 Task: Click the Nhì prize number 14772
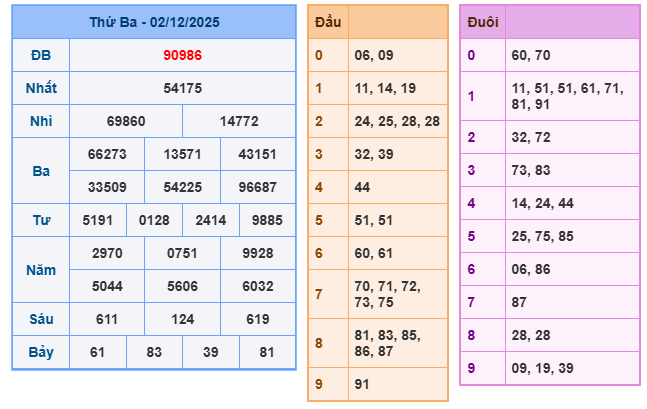pos(239,121)
